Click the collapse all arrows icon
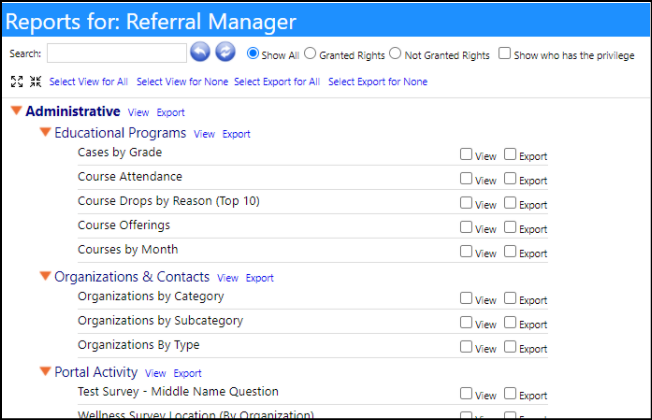652x420 pixels. pyautogui.click(x=35, y=82)
